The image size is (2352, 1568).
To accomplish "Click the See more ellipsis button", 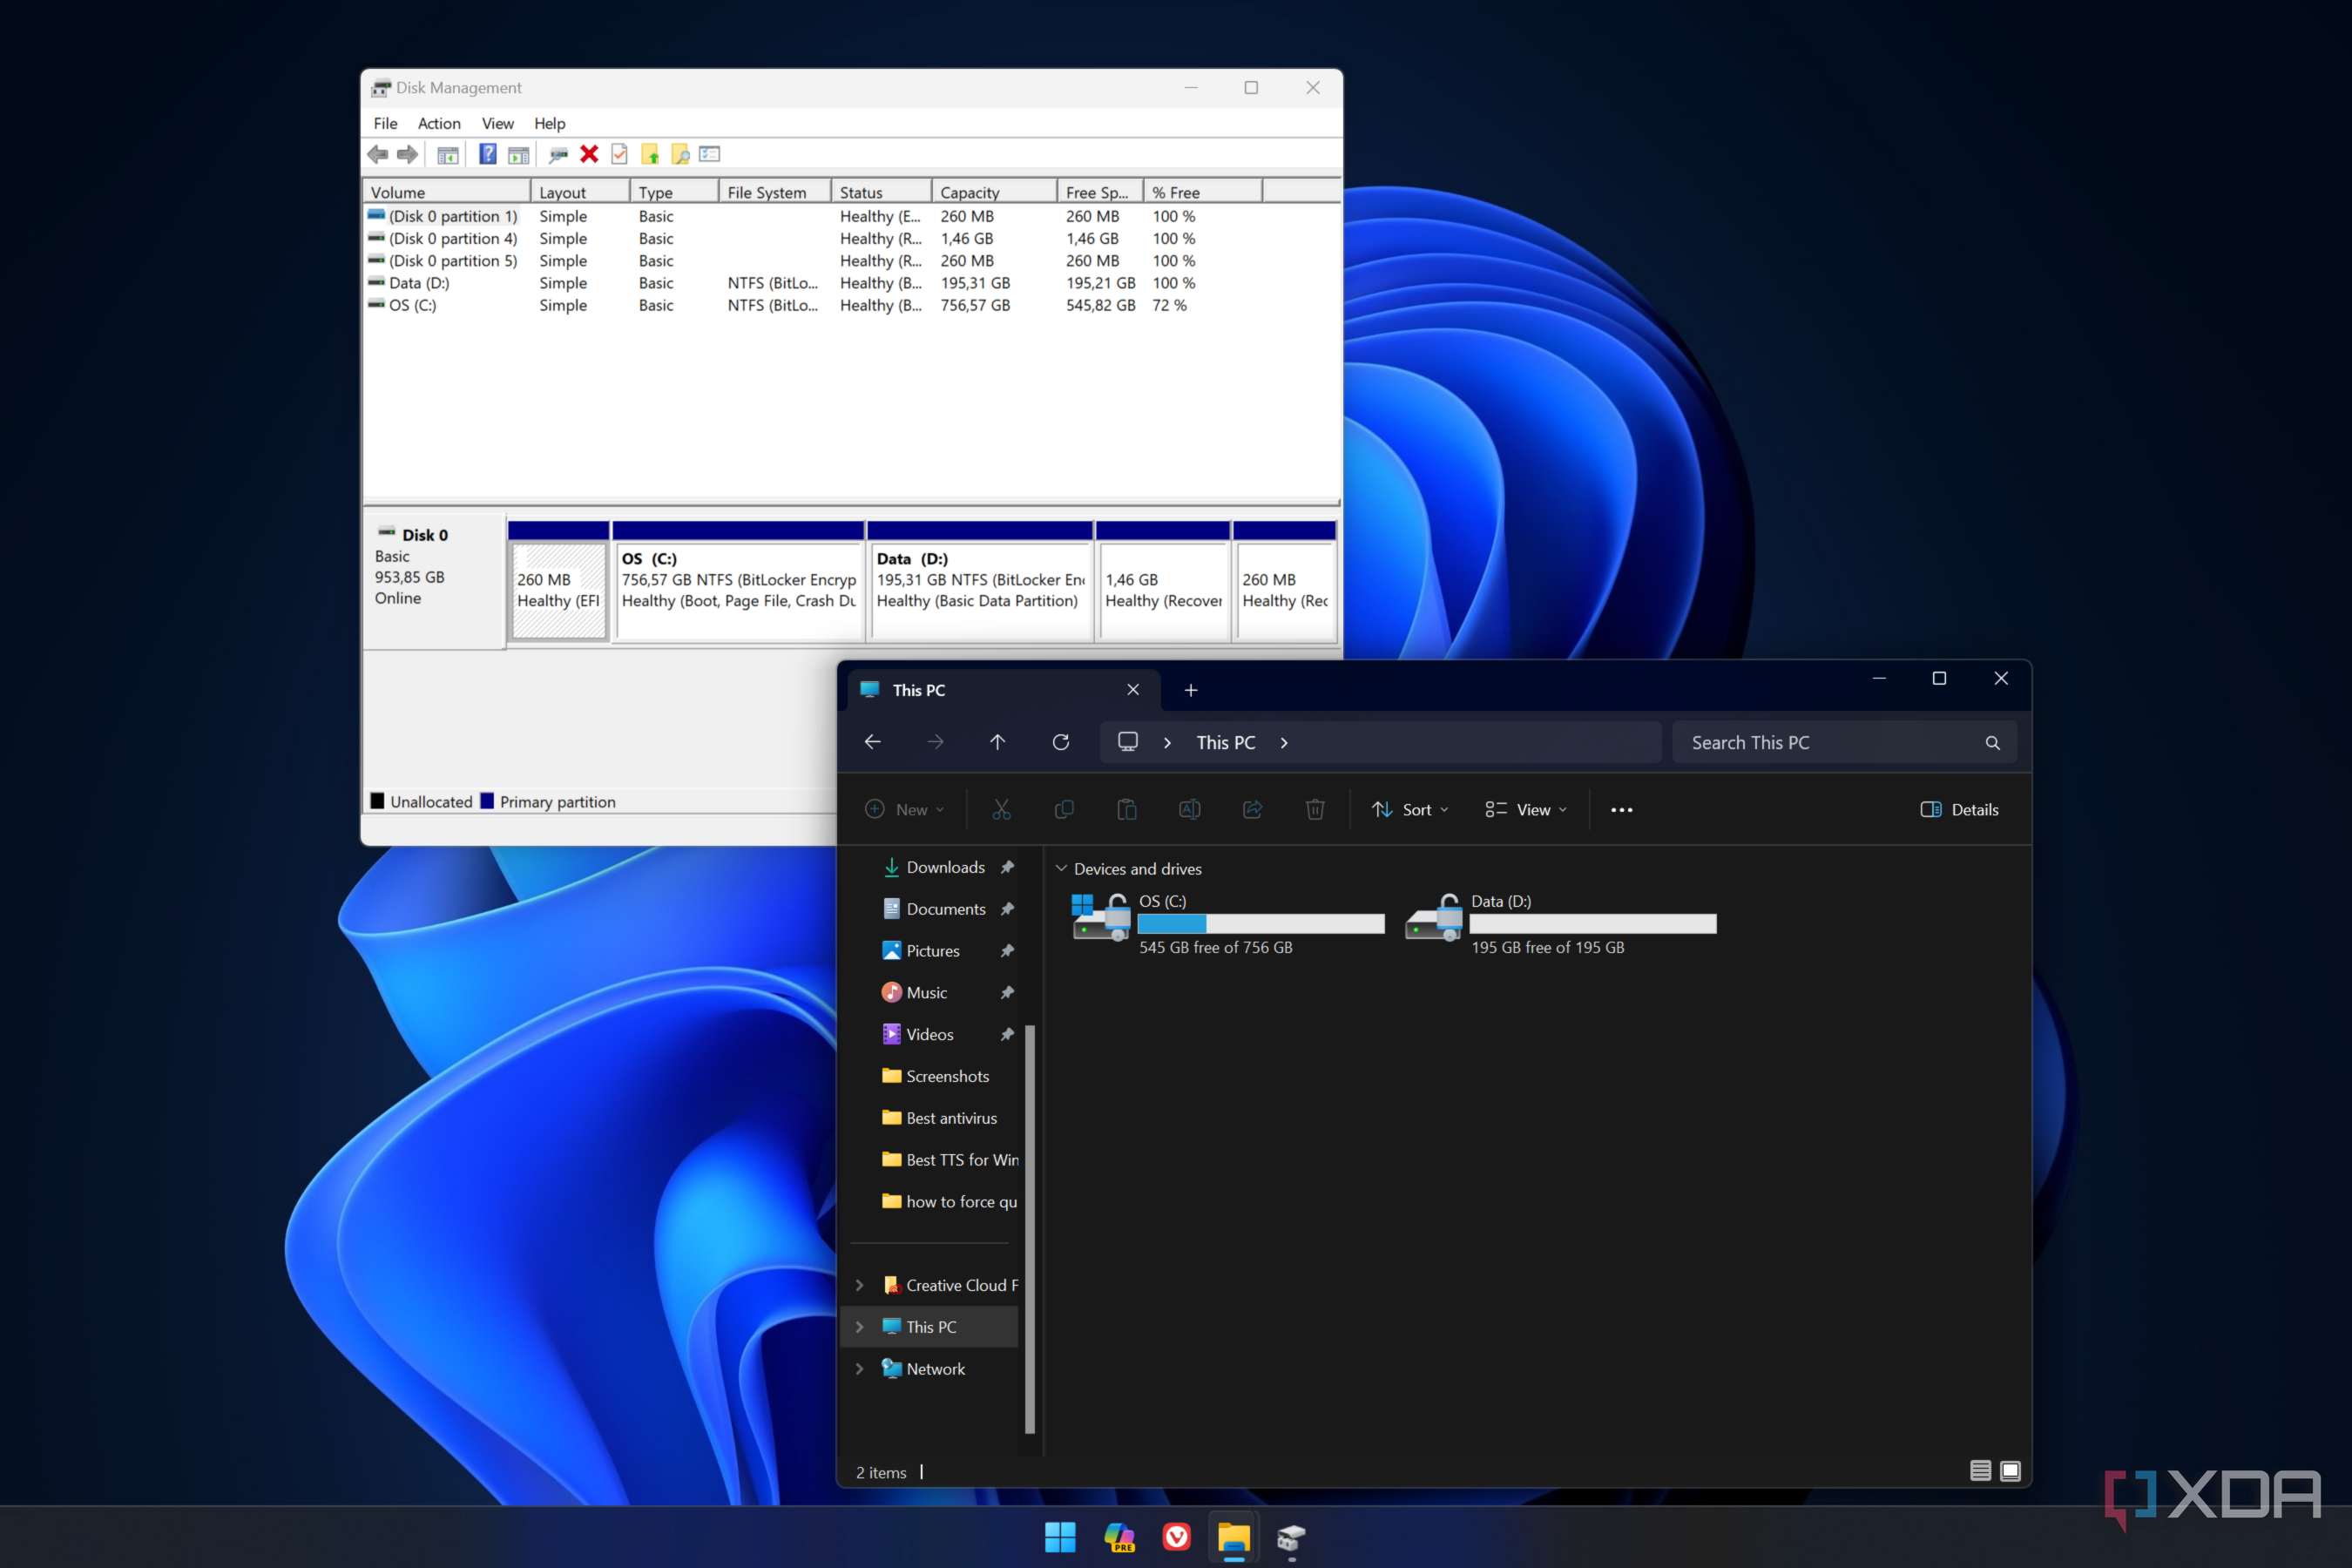I will (1621, 809).
